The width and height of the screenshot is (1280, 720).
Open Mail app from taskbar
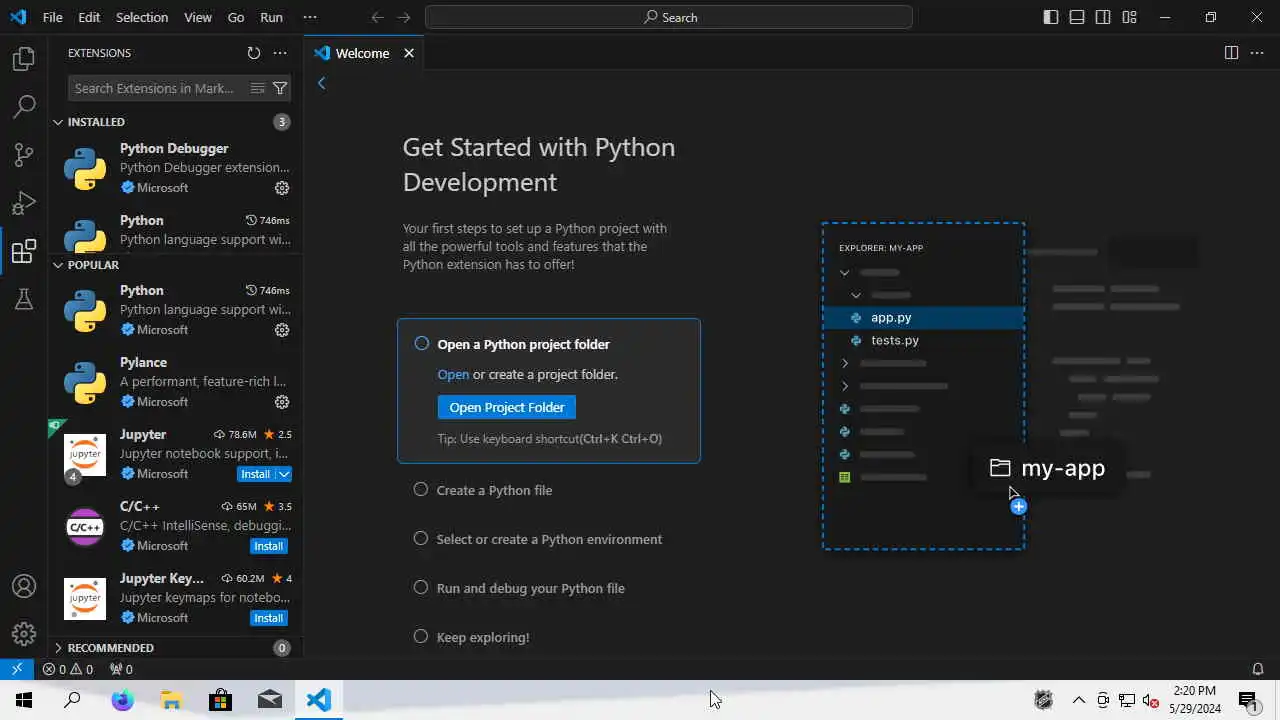269,700
